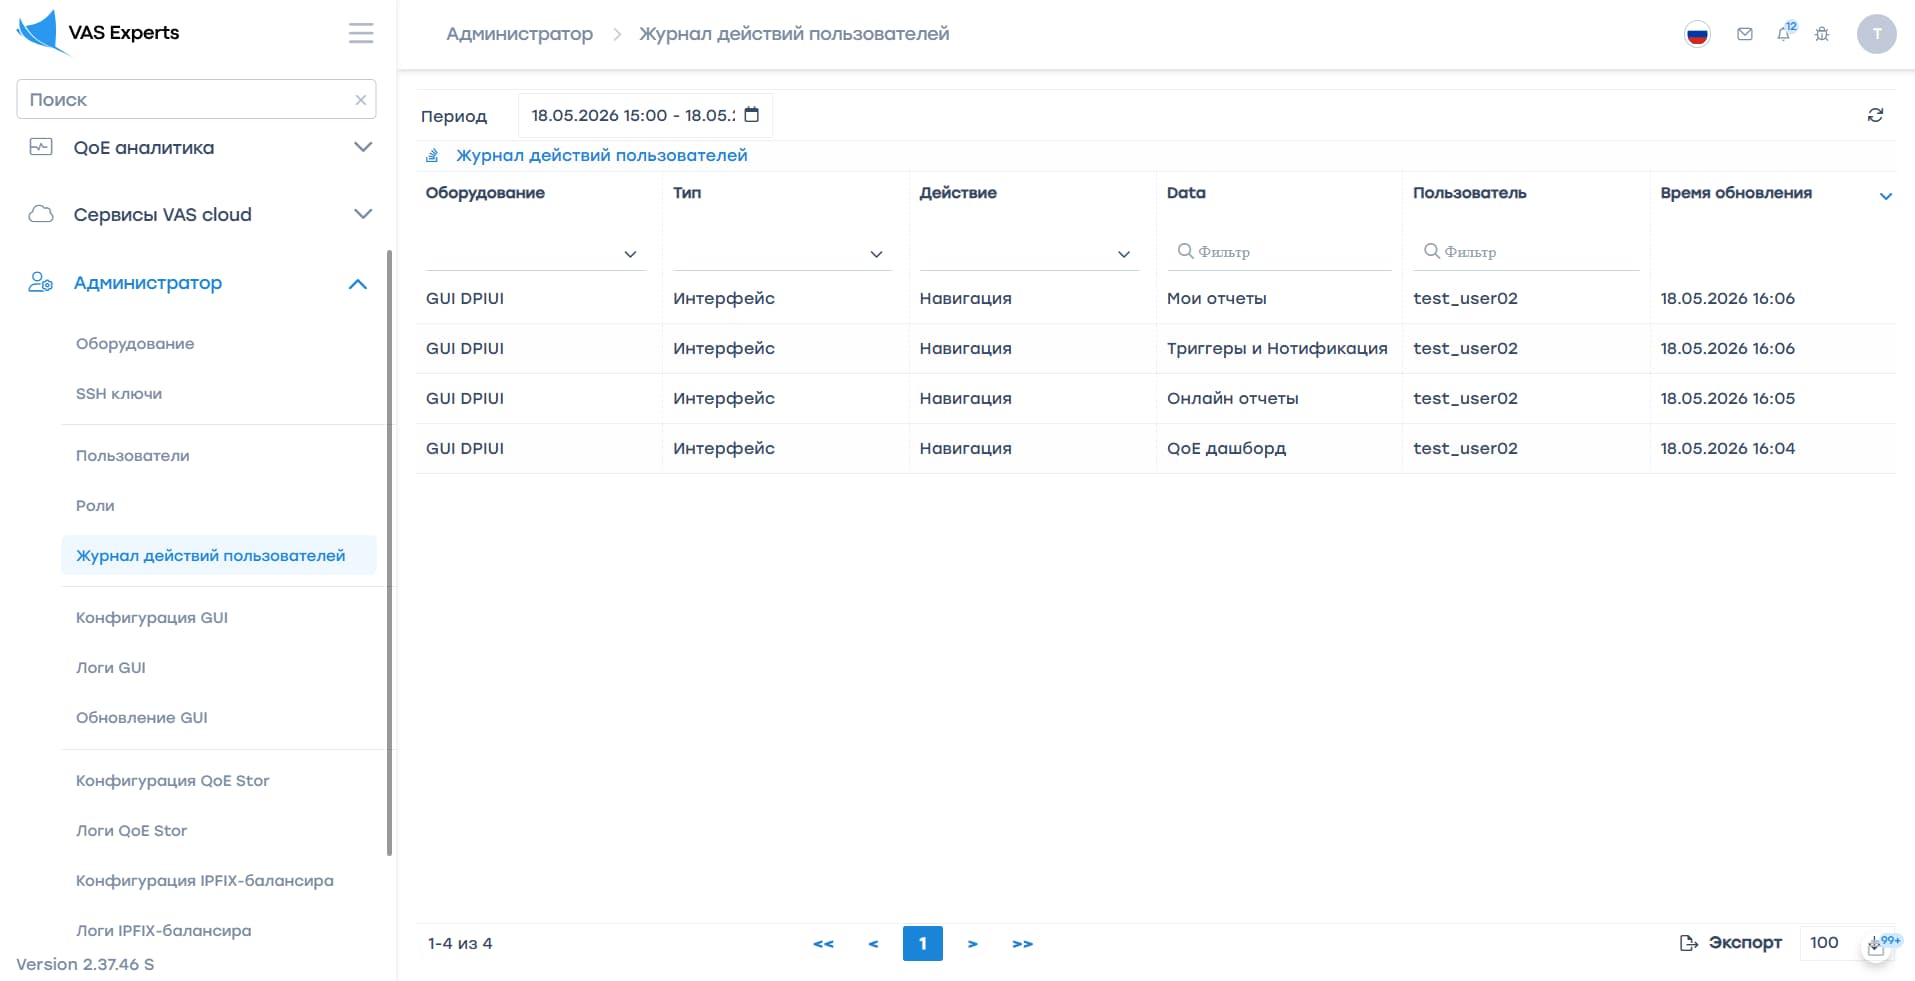The height and width of the screenshot is (981, 1915).
Task: Go to previous page with < button
Action: coord(873,943)
